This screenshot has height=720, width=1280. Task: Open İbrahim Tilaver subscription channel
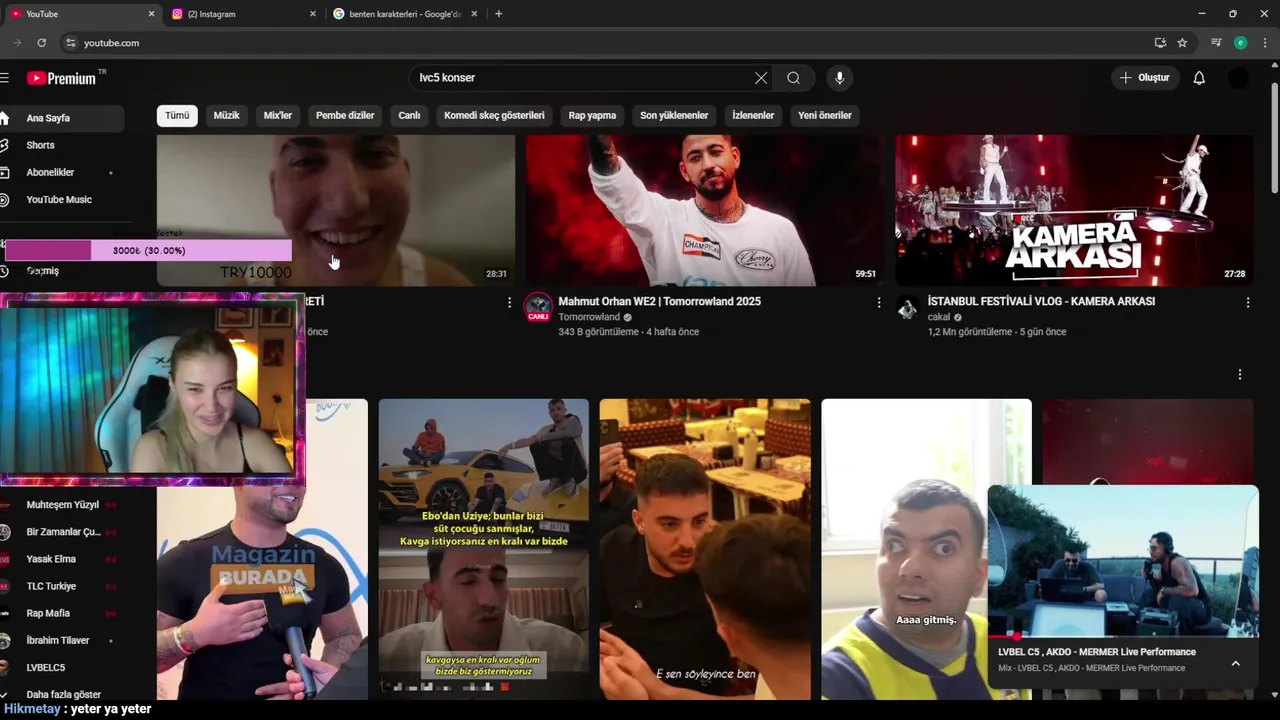point(62,640)
